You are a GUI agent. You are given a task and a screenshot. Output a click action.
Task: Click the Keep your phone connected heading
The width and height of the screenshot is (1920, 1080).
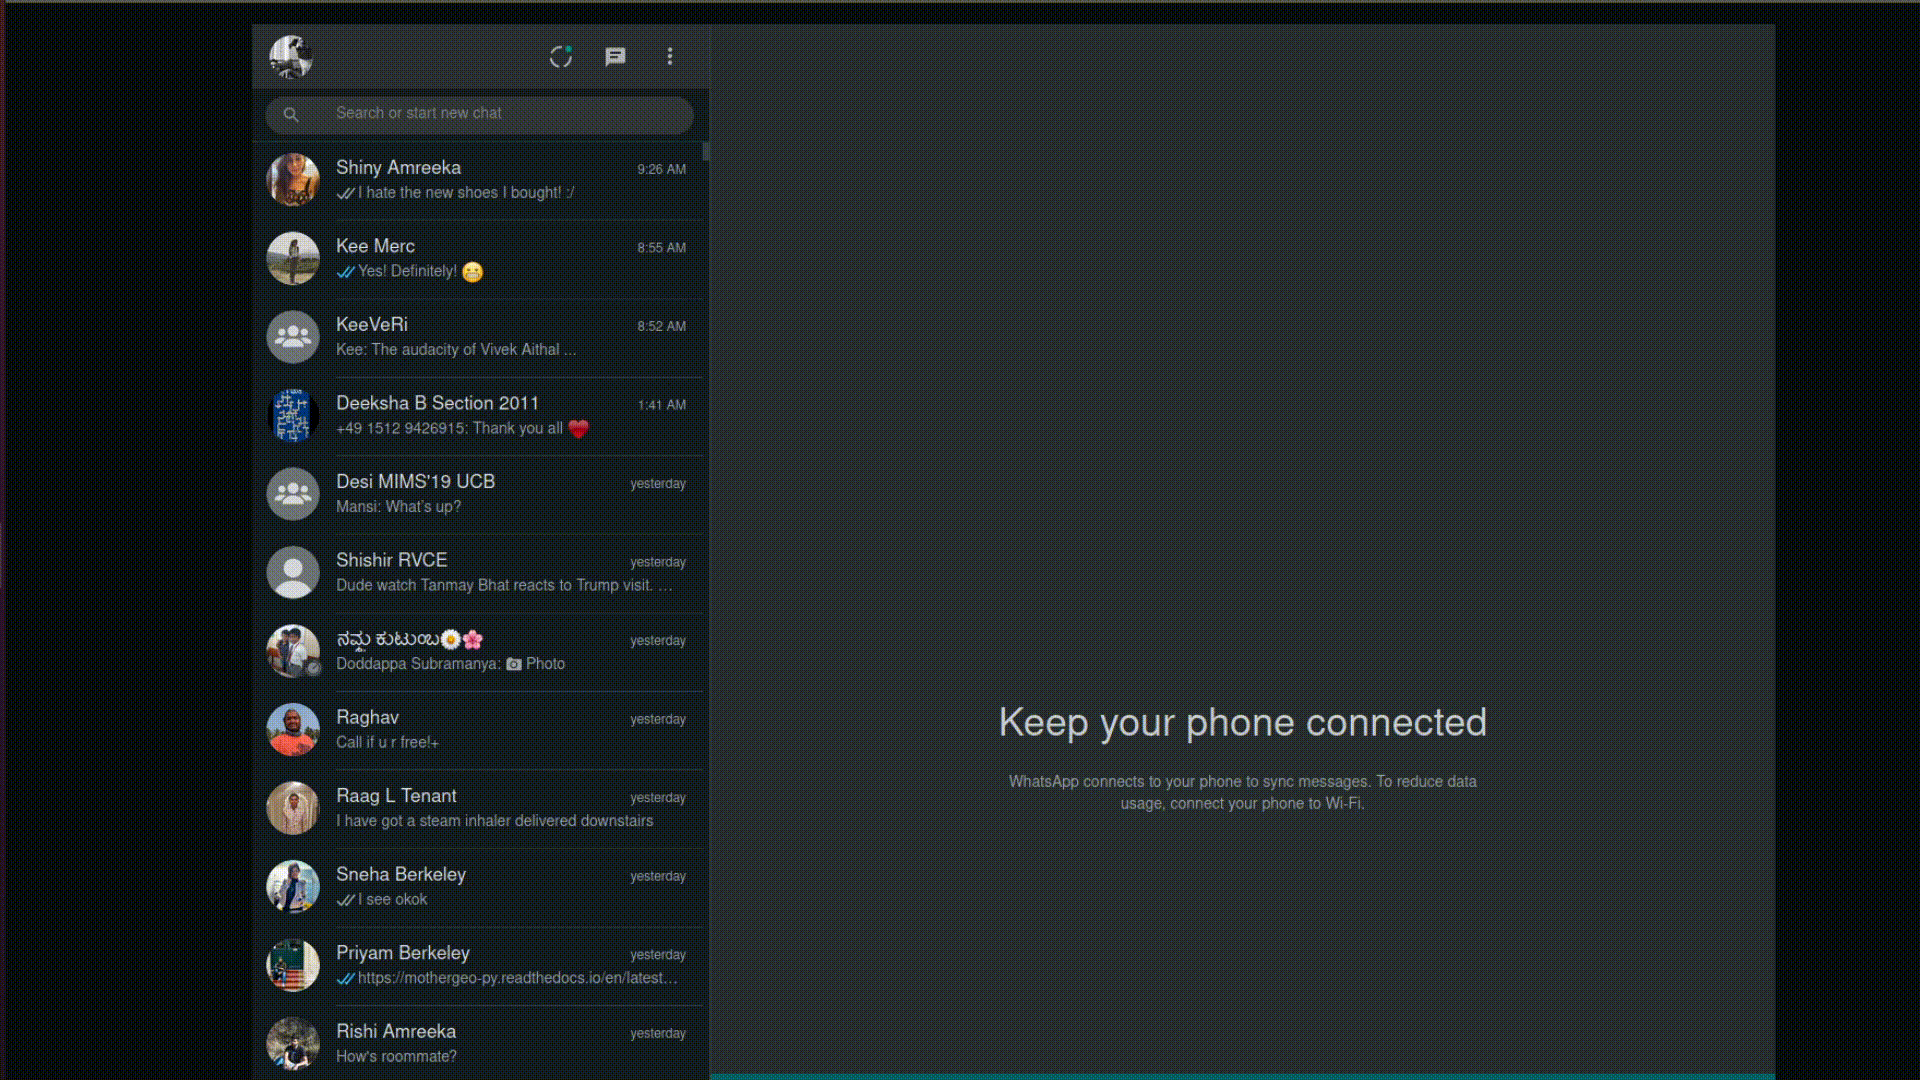(x=1242, y=723)
